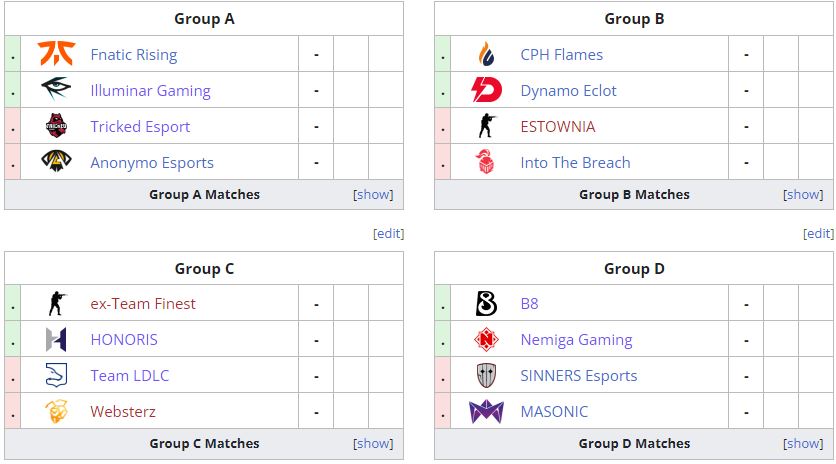
Task: Click the Illuminar Gaming team logo
Action: click(x=55, y=91)
